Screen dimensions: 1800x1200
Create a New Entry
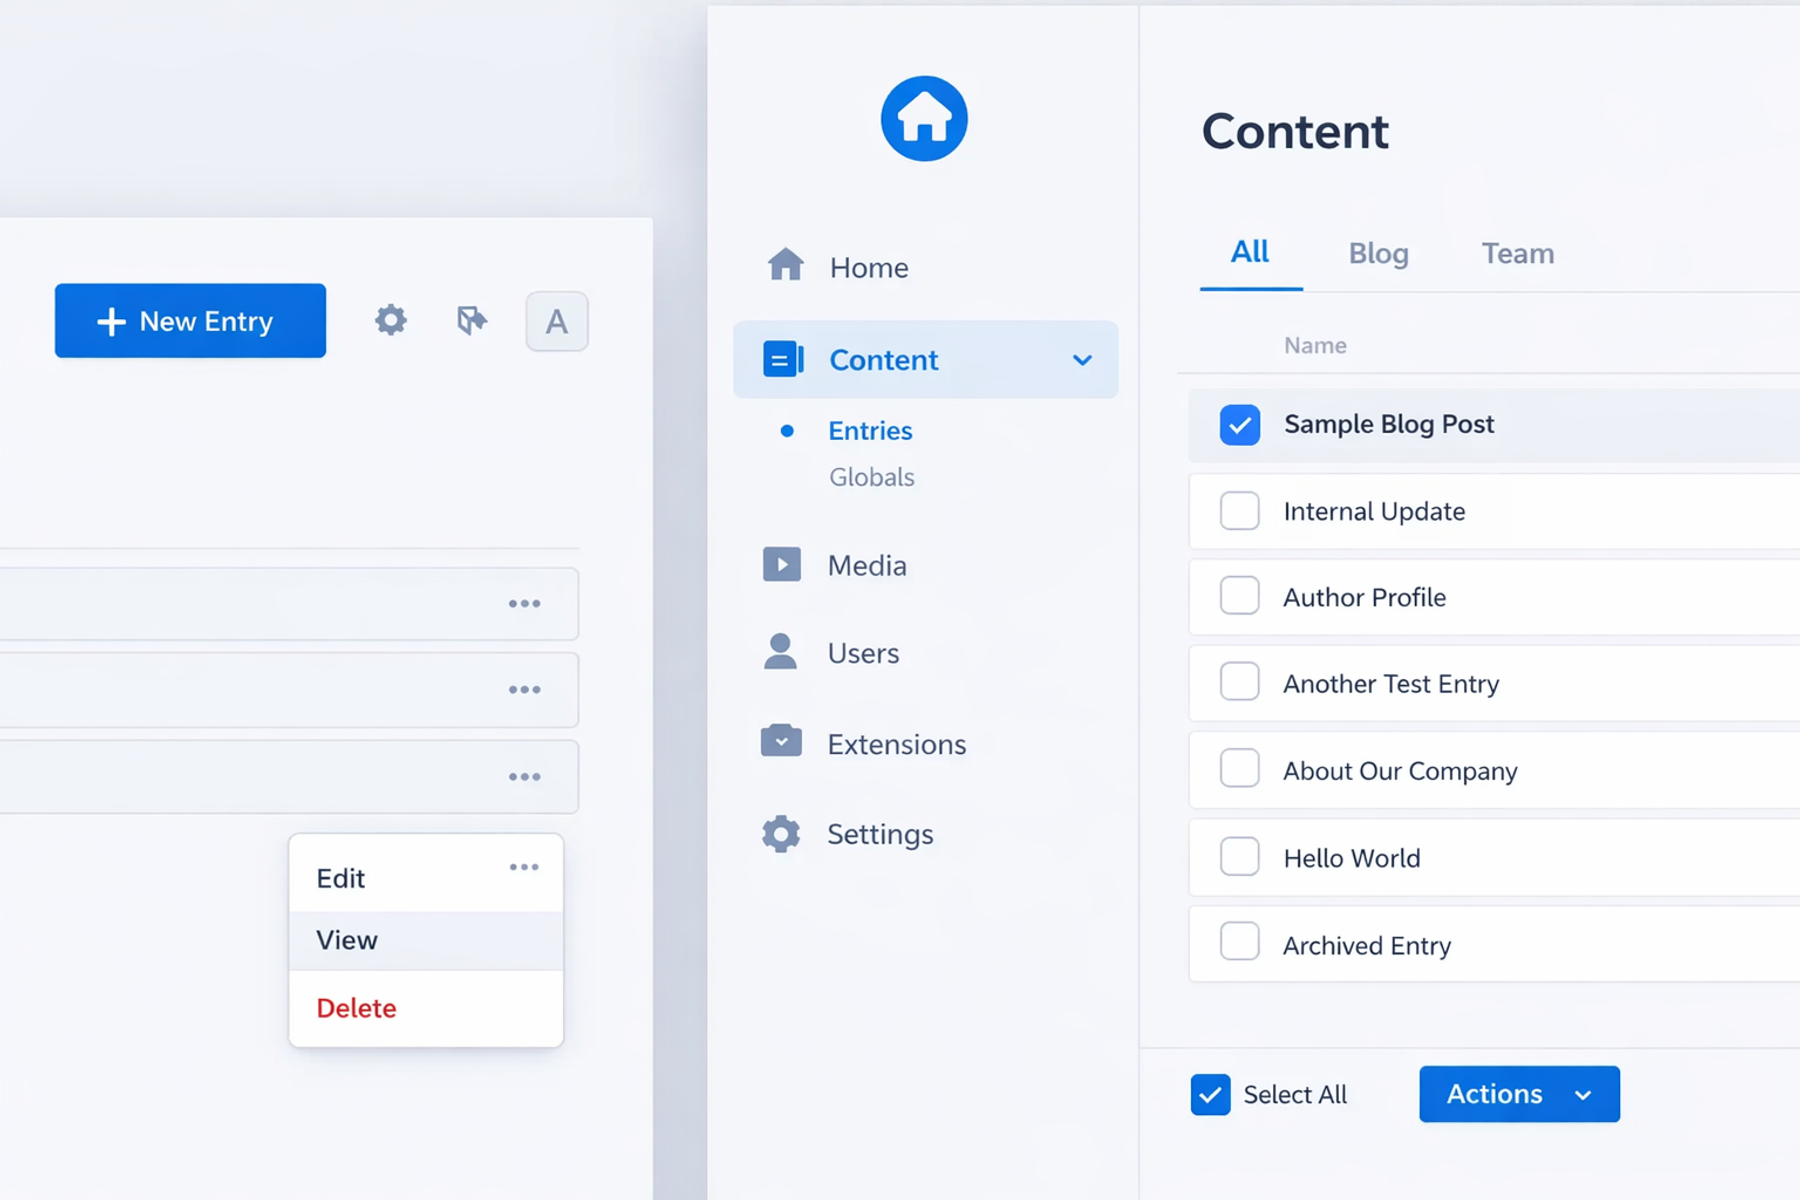click(190, 320)
